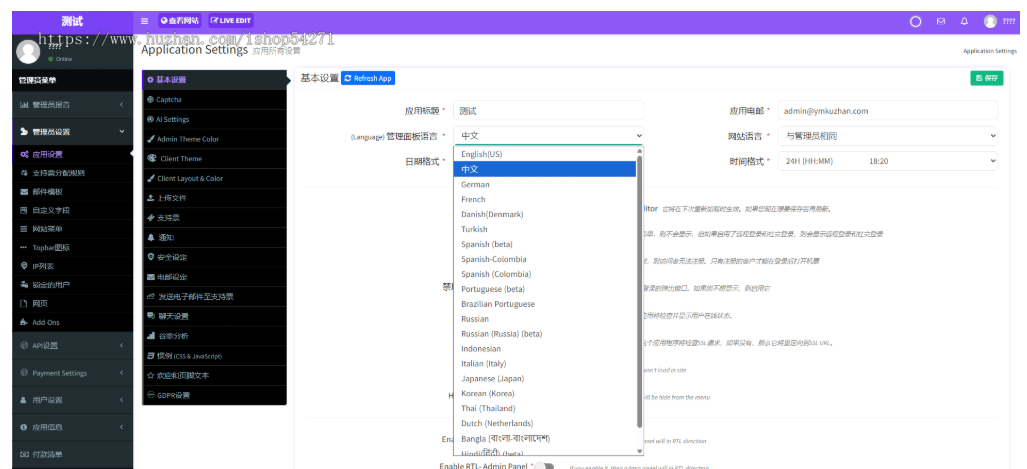Click the 应用设置 gears icon in sidebar

click(x=24, y=155)
